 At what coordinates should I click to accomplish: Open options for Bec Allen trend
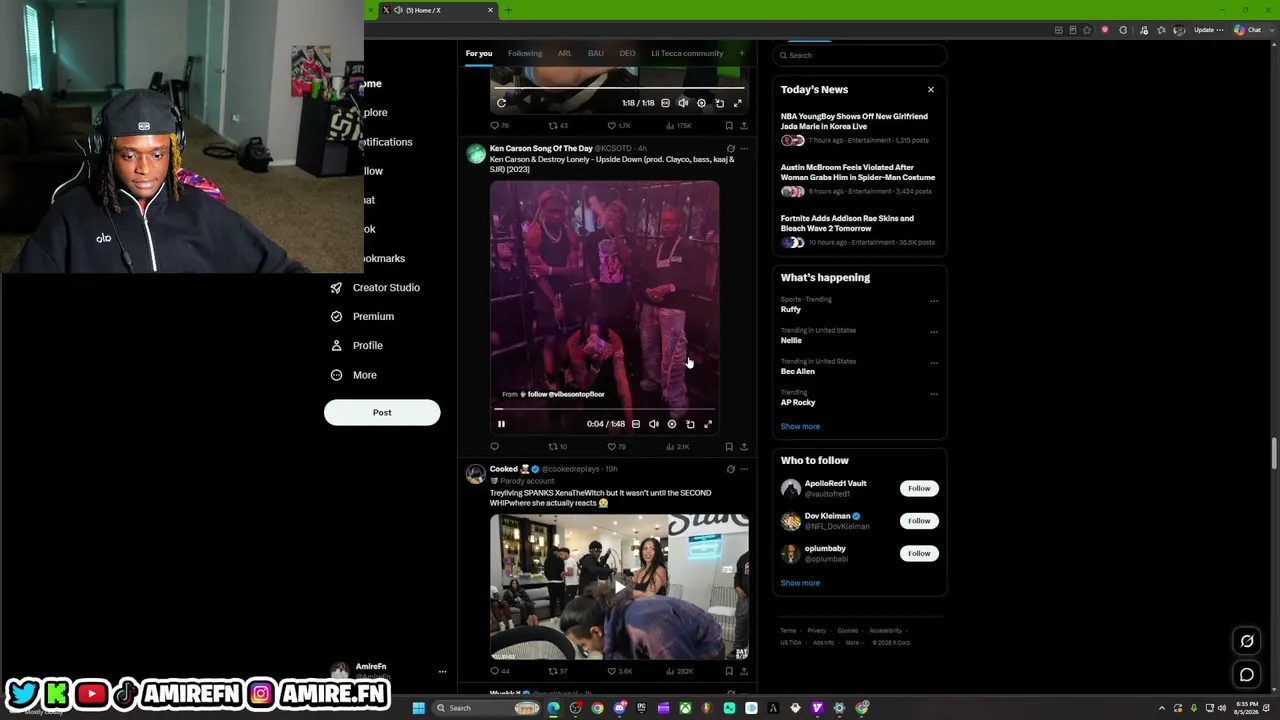pos(934,363)
